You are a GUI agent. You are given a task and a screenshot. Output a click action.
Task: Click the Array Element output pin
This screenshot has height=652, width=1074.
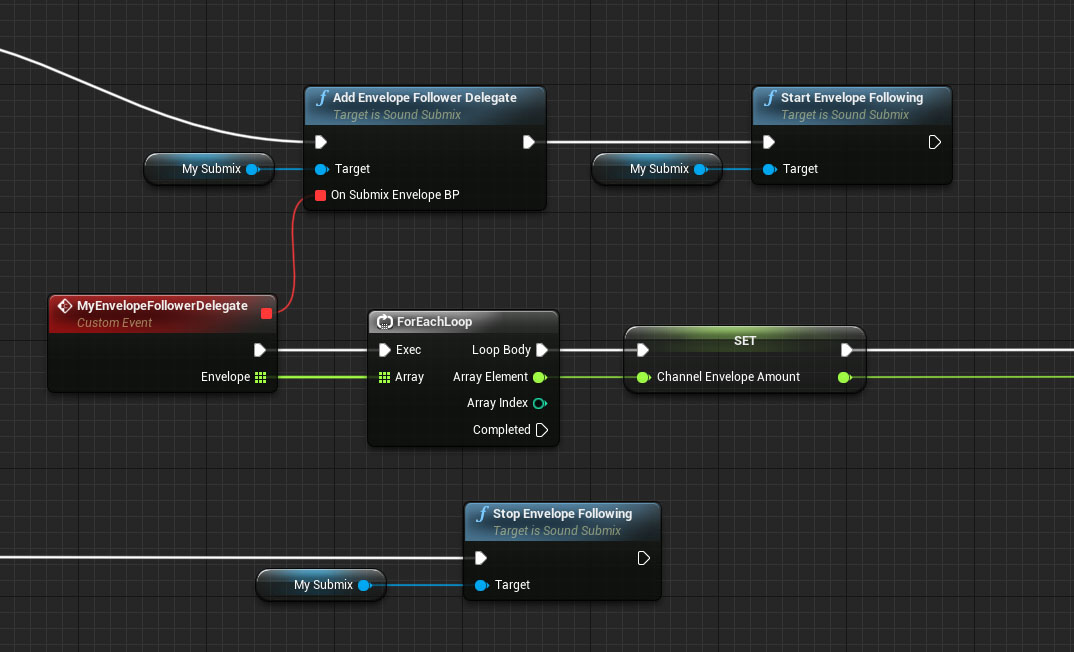(x=540, y=377)
